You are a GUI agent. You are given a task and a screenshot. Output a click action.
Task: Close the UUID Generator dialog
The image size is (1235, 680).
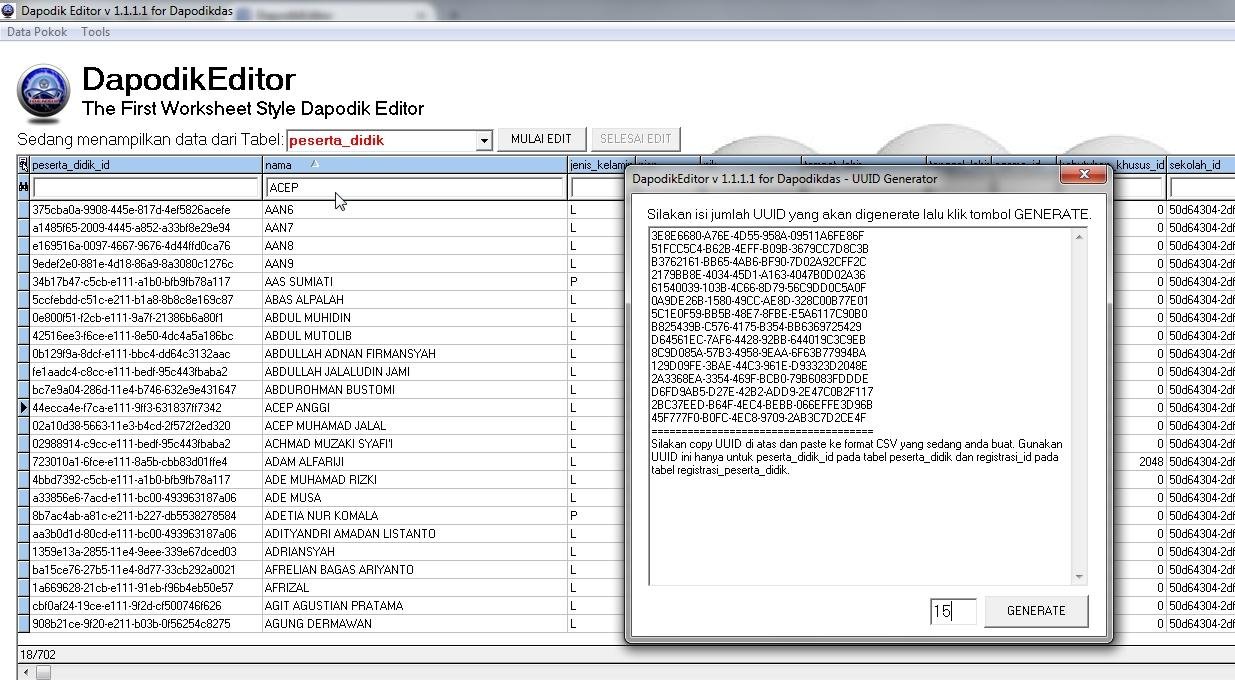pyautogui.click(x=1084, y=175)
